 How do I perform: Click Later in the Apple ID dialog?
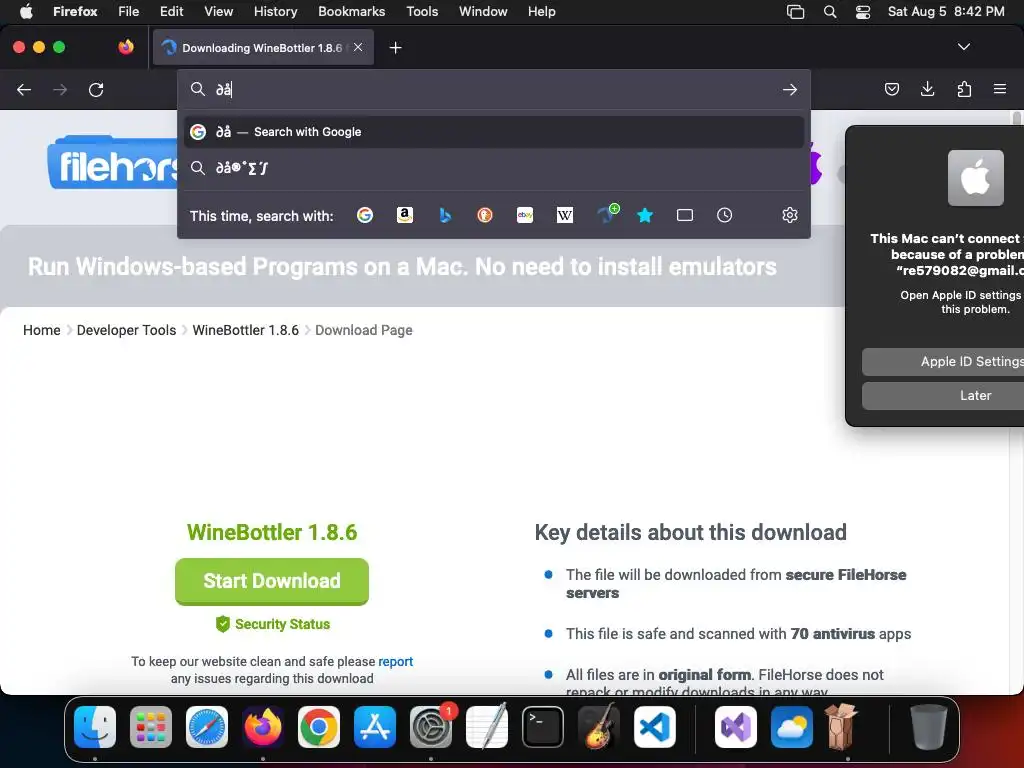943,395
